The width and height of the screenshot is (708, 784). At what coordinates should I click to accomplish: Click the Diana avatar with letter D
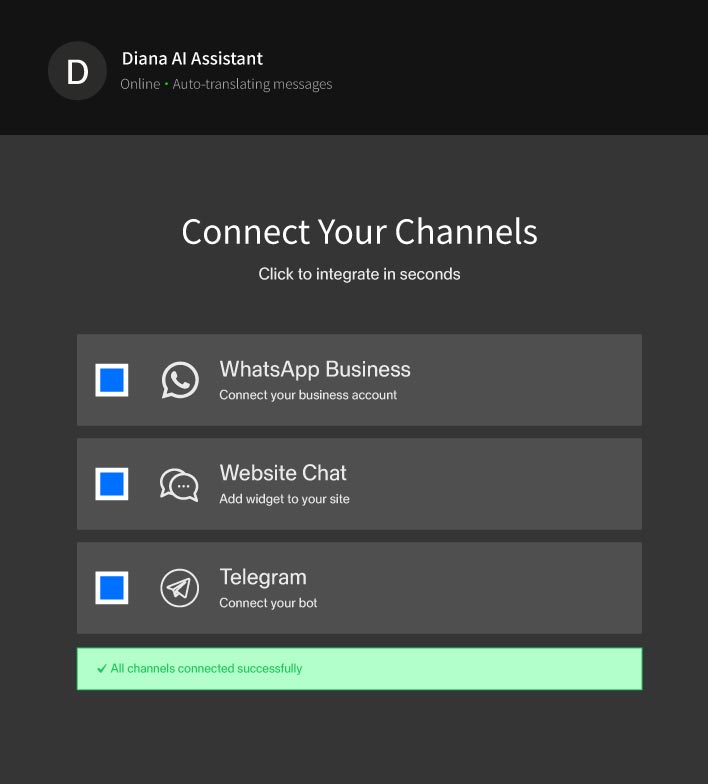[x=77, y=72]
